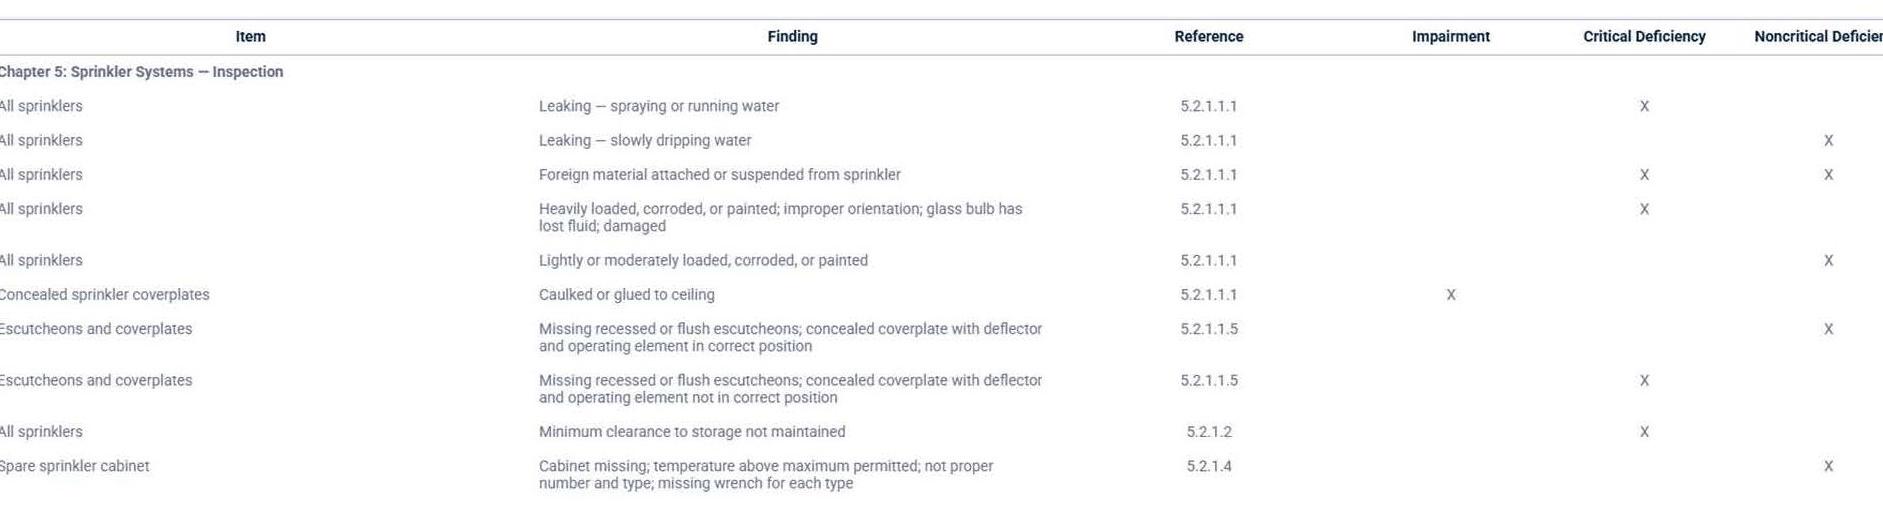Click the finding Foreign material attached to sprinkler

point(720,175)
